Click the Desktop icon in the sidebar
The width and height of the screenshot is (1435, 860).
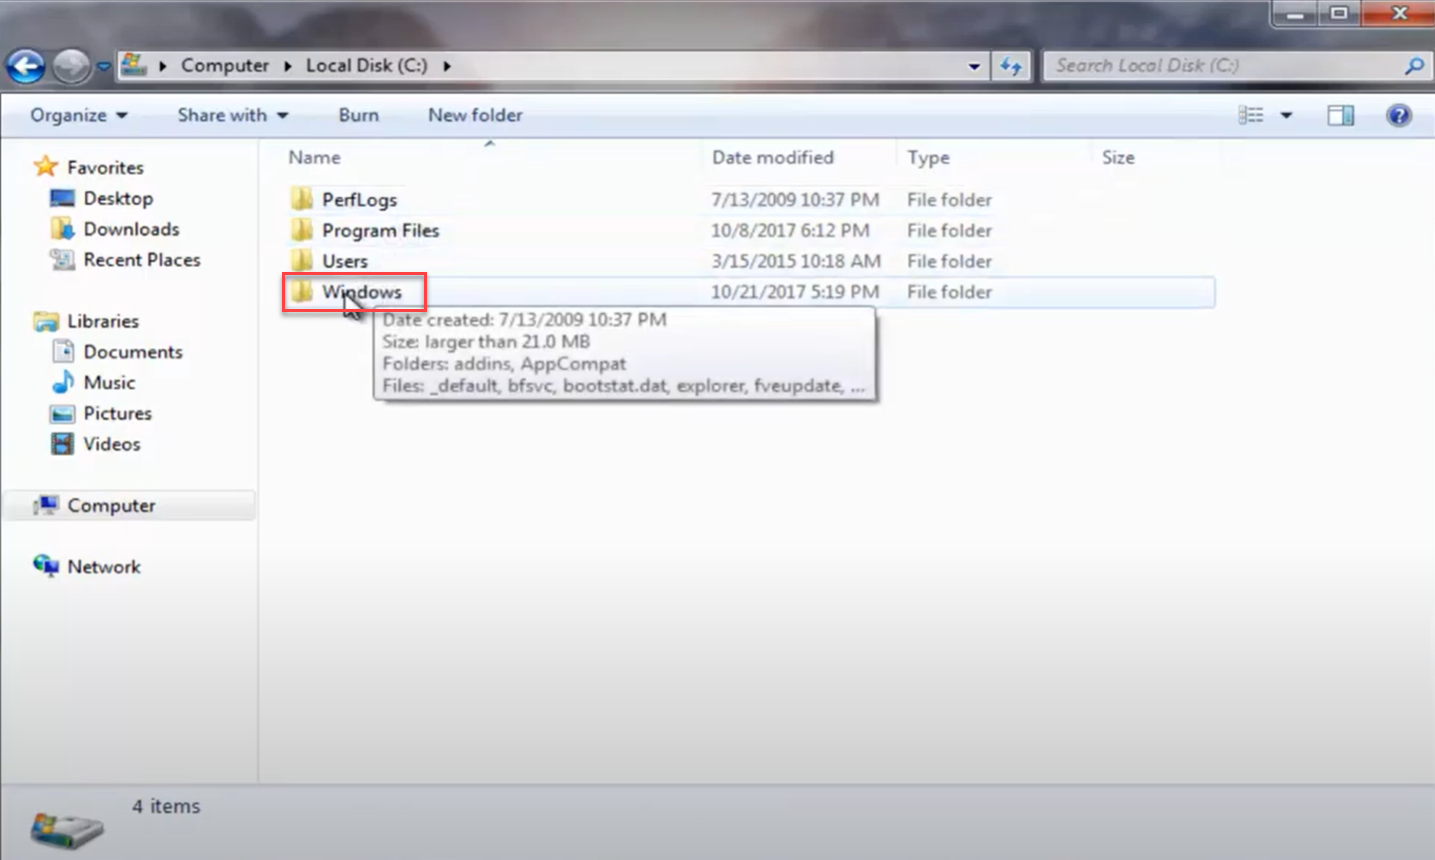62,198
